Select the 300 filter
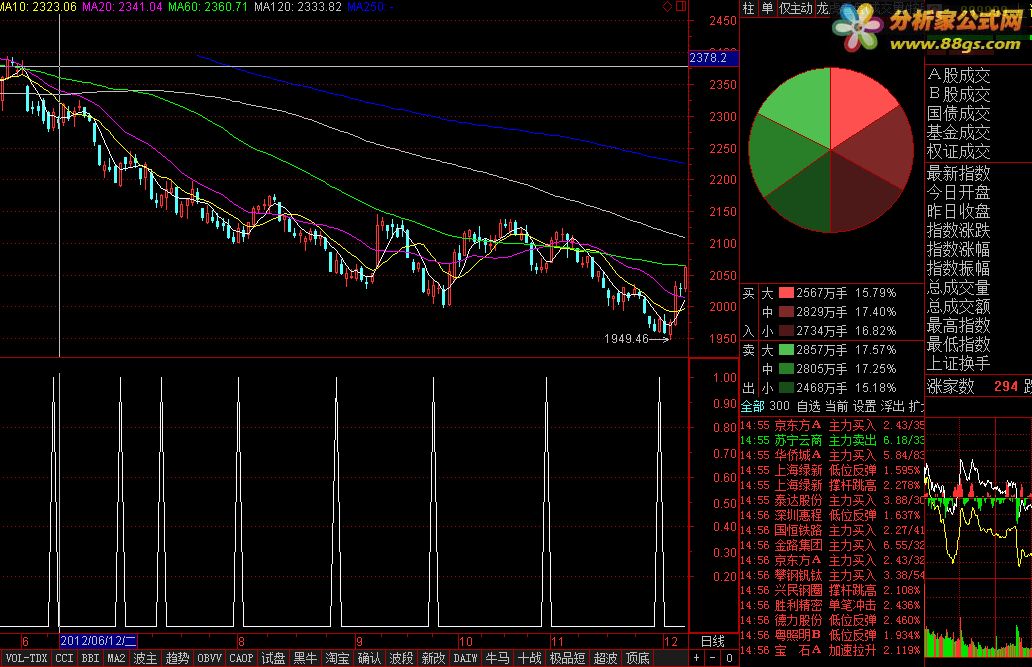The image size is (1032, 667). 779,406
